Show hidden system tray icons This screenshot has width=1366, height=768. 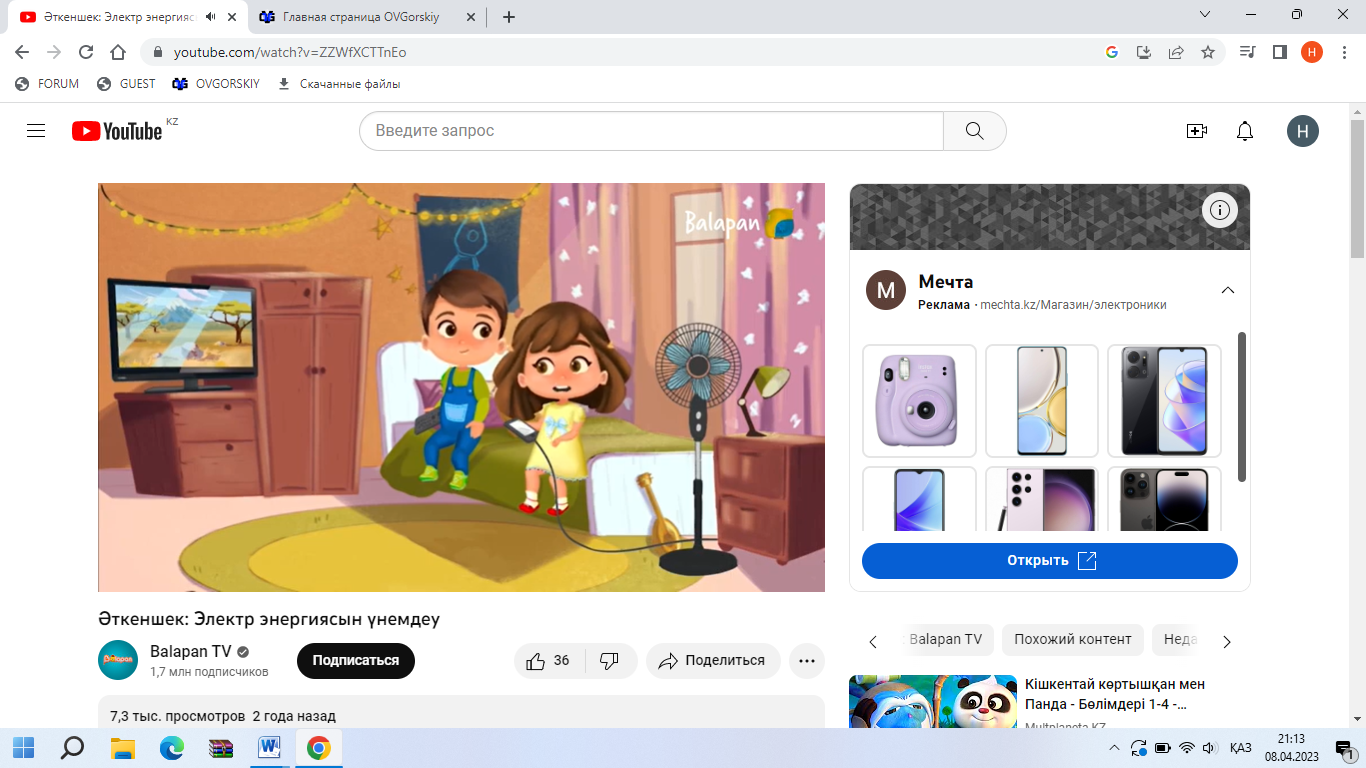[x=1115, y=748]
